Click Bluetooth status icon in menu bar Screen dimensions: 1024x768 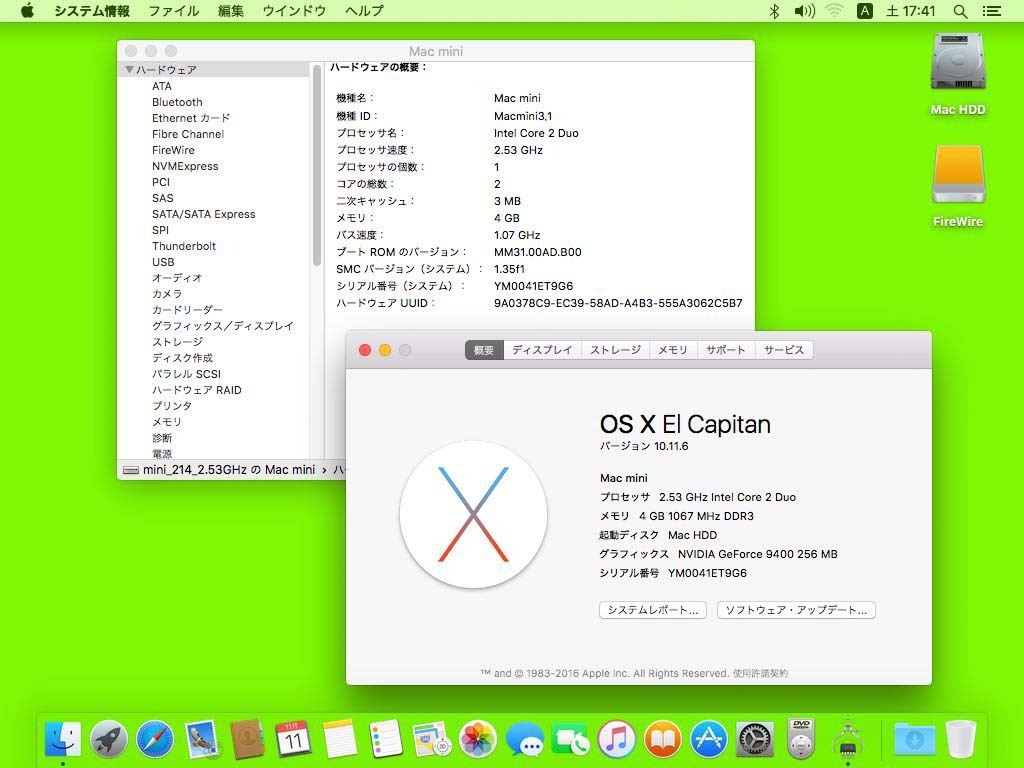774,11
